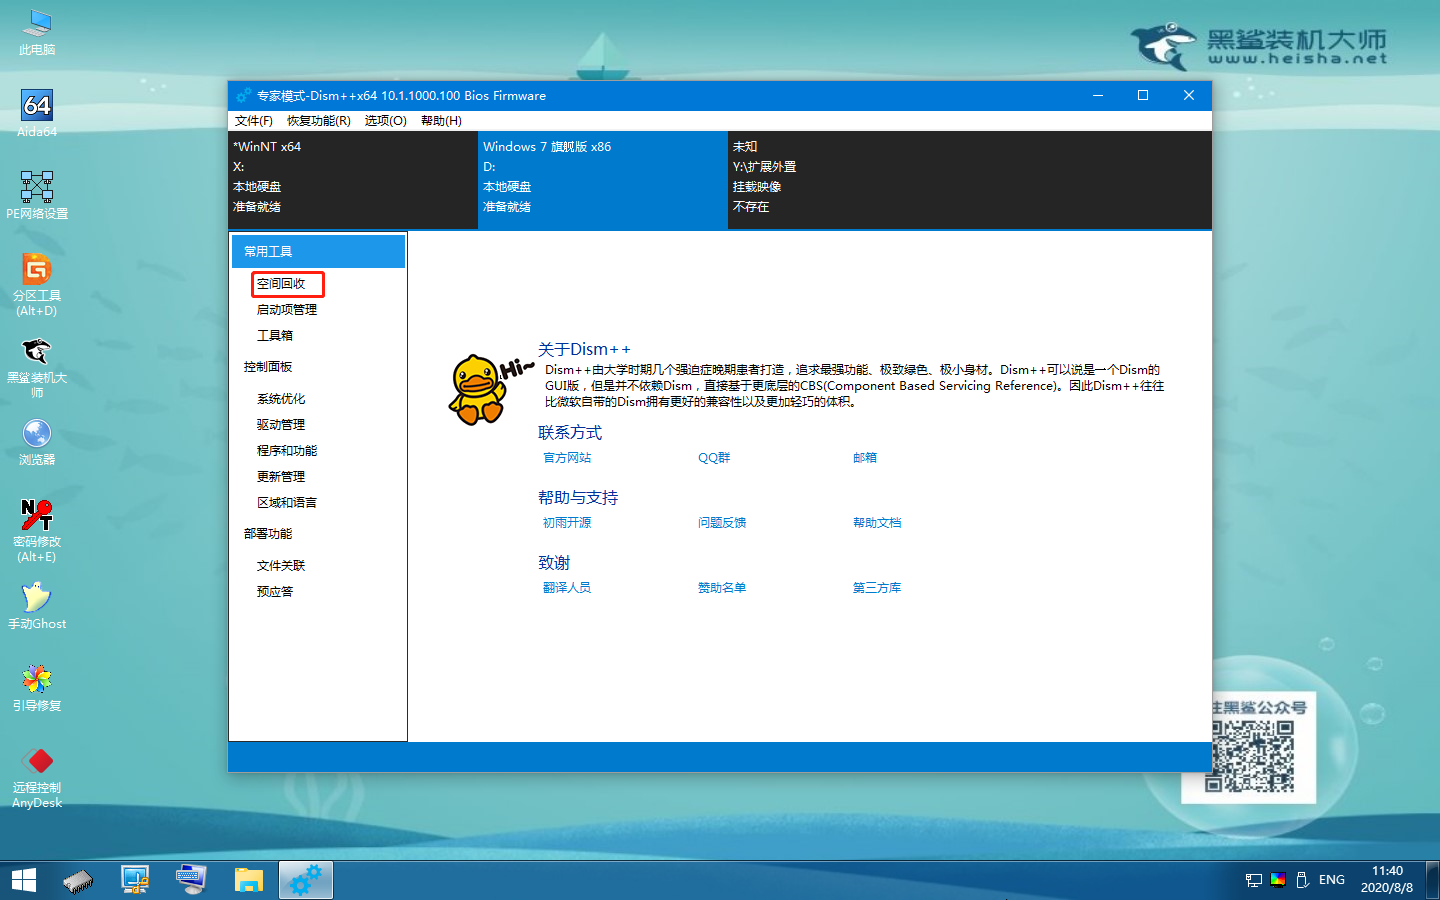The width and height of the screenshot is (1440, 900).
Task: Open 空间回收 in the sidebar
Action: (281, 284)
